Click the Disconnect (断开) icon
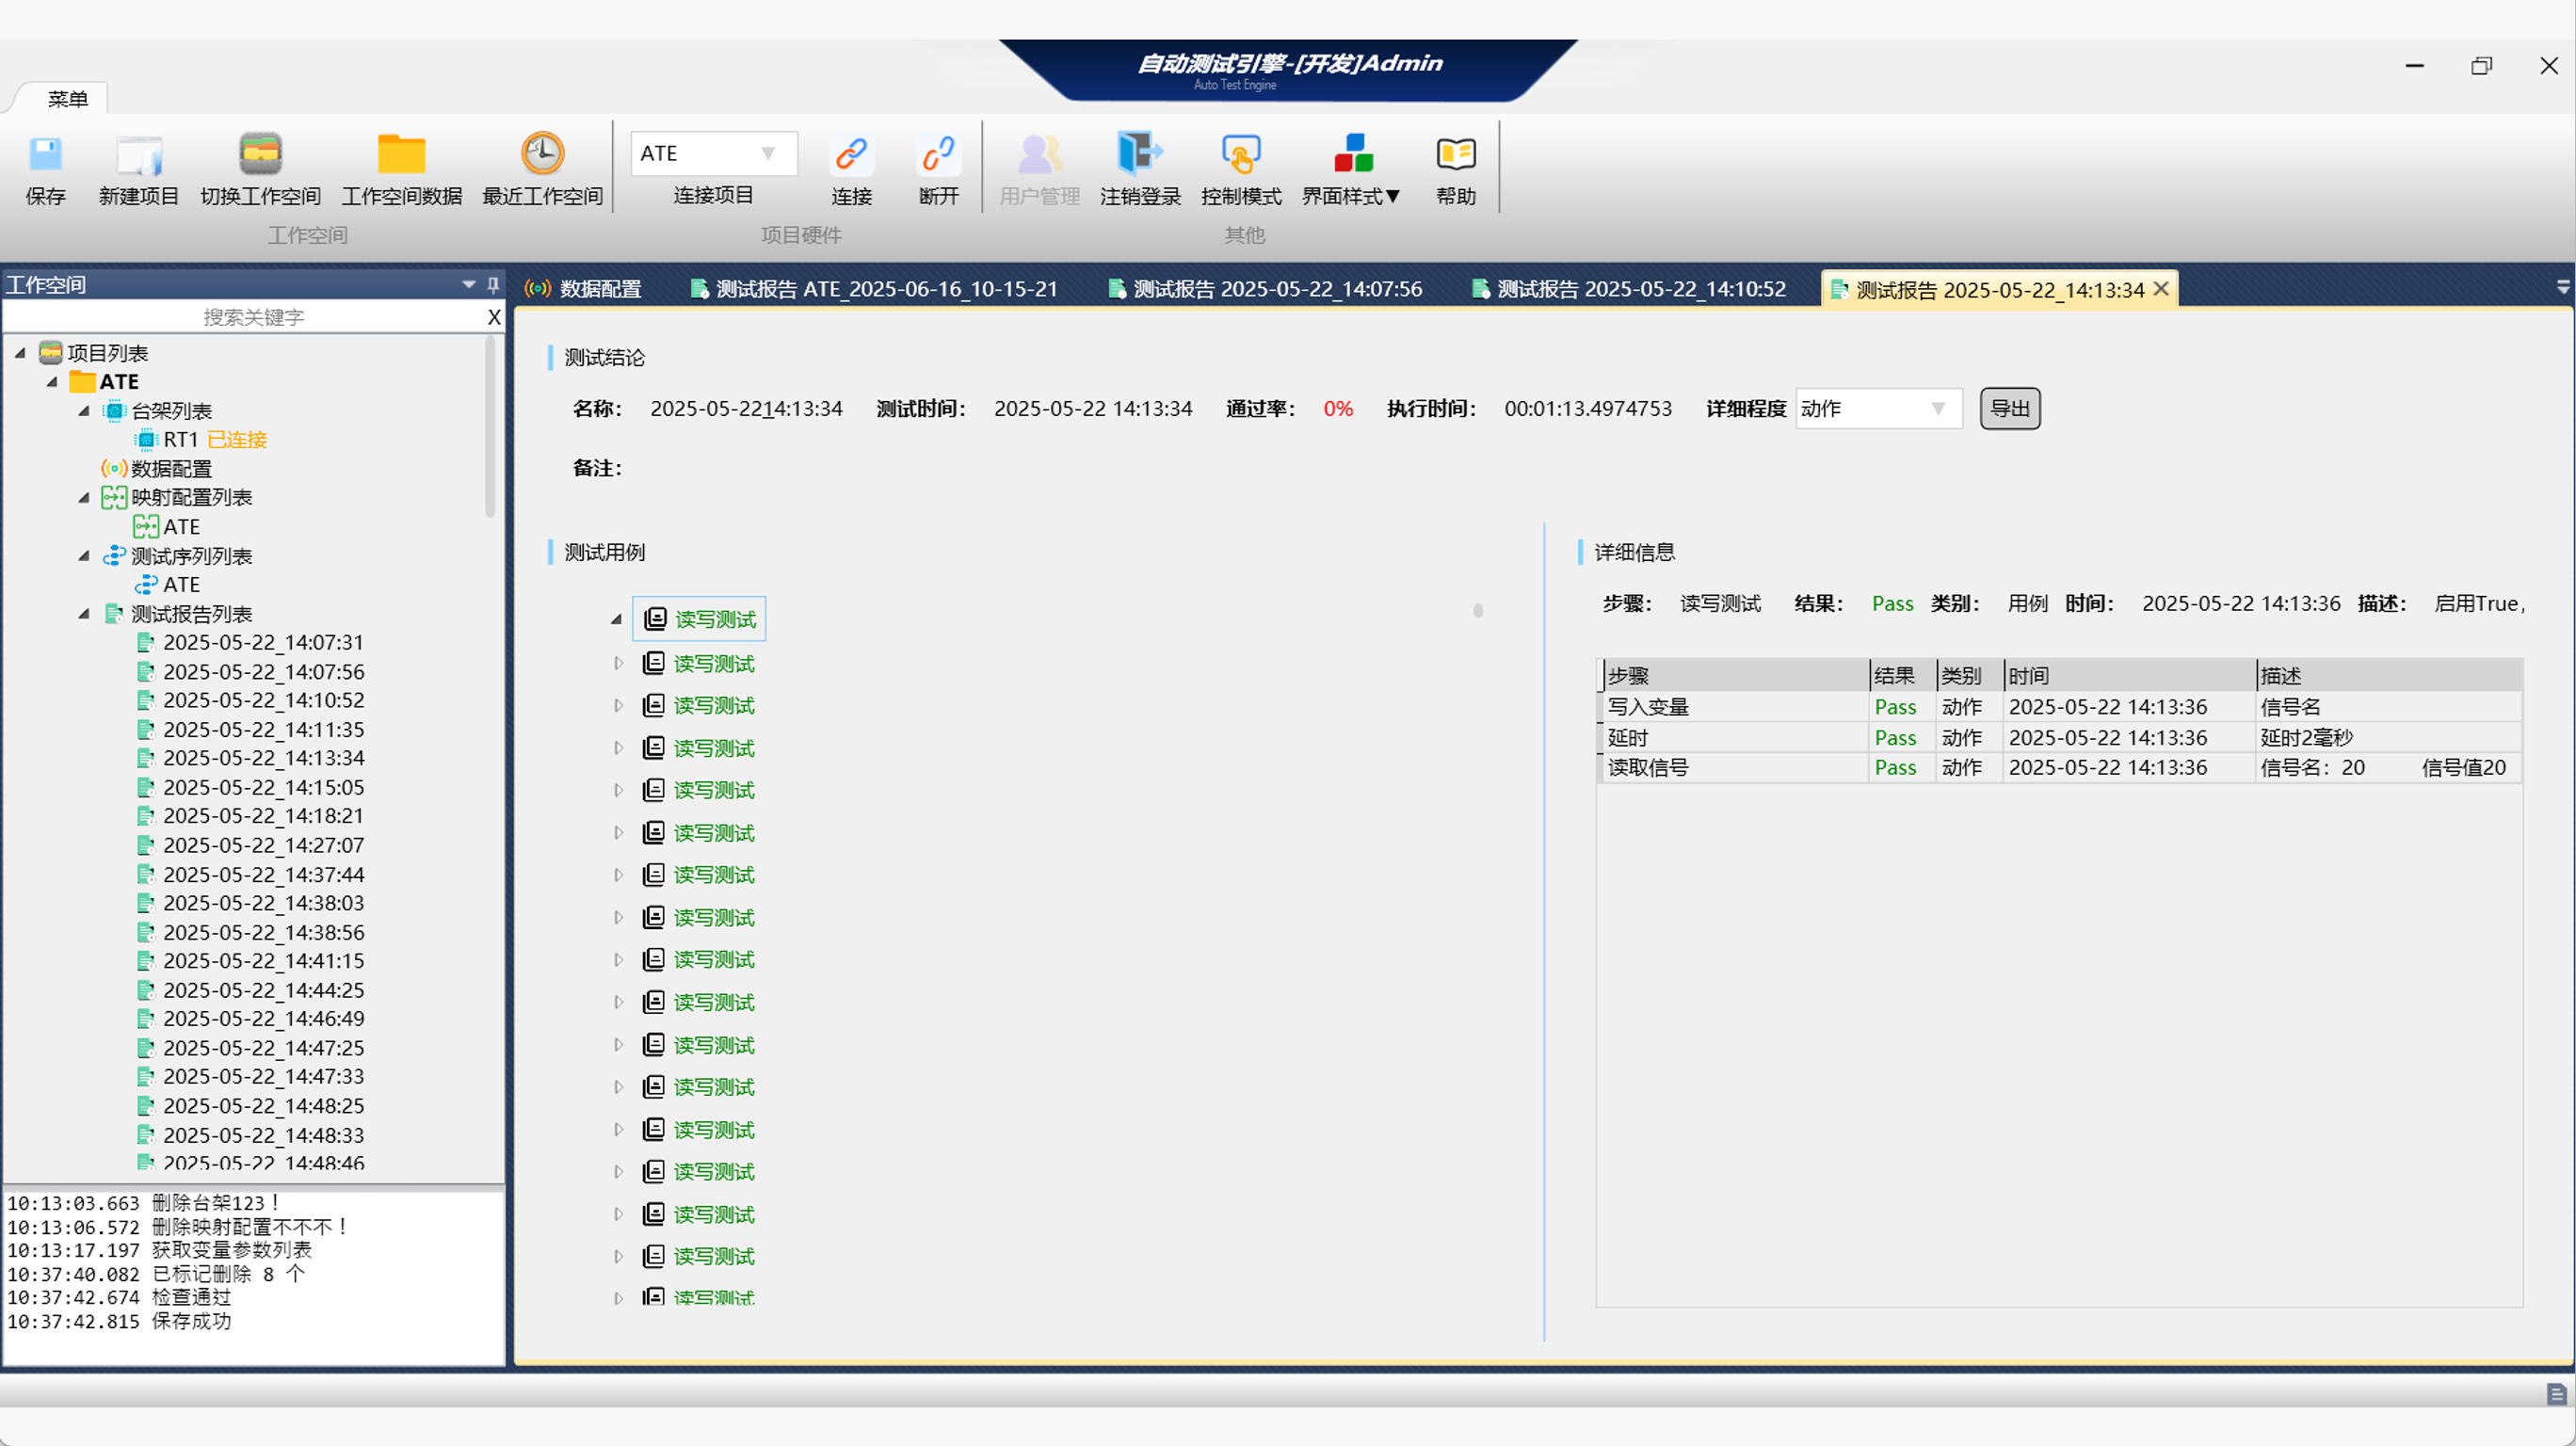This screenshot has width=2576, height=1446. click(x=938, y=155)
